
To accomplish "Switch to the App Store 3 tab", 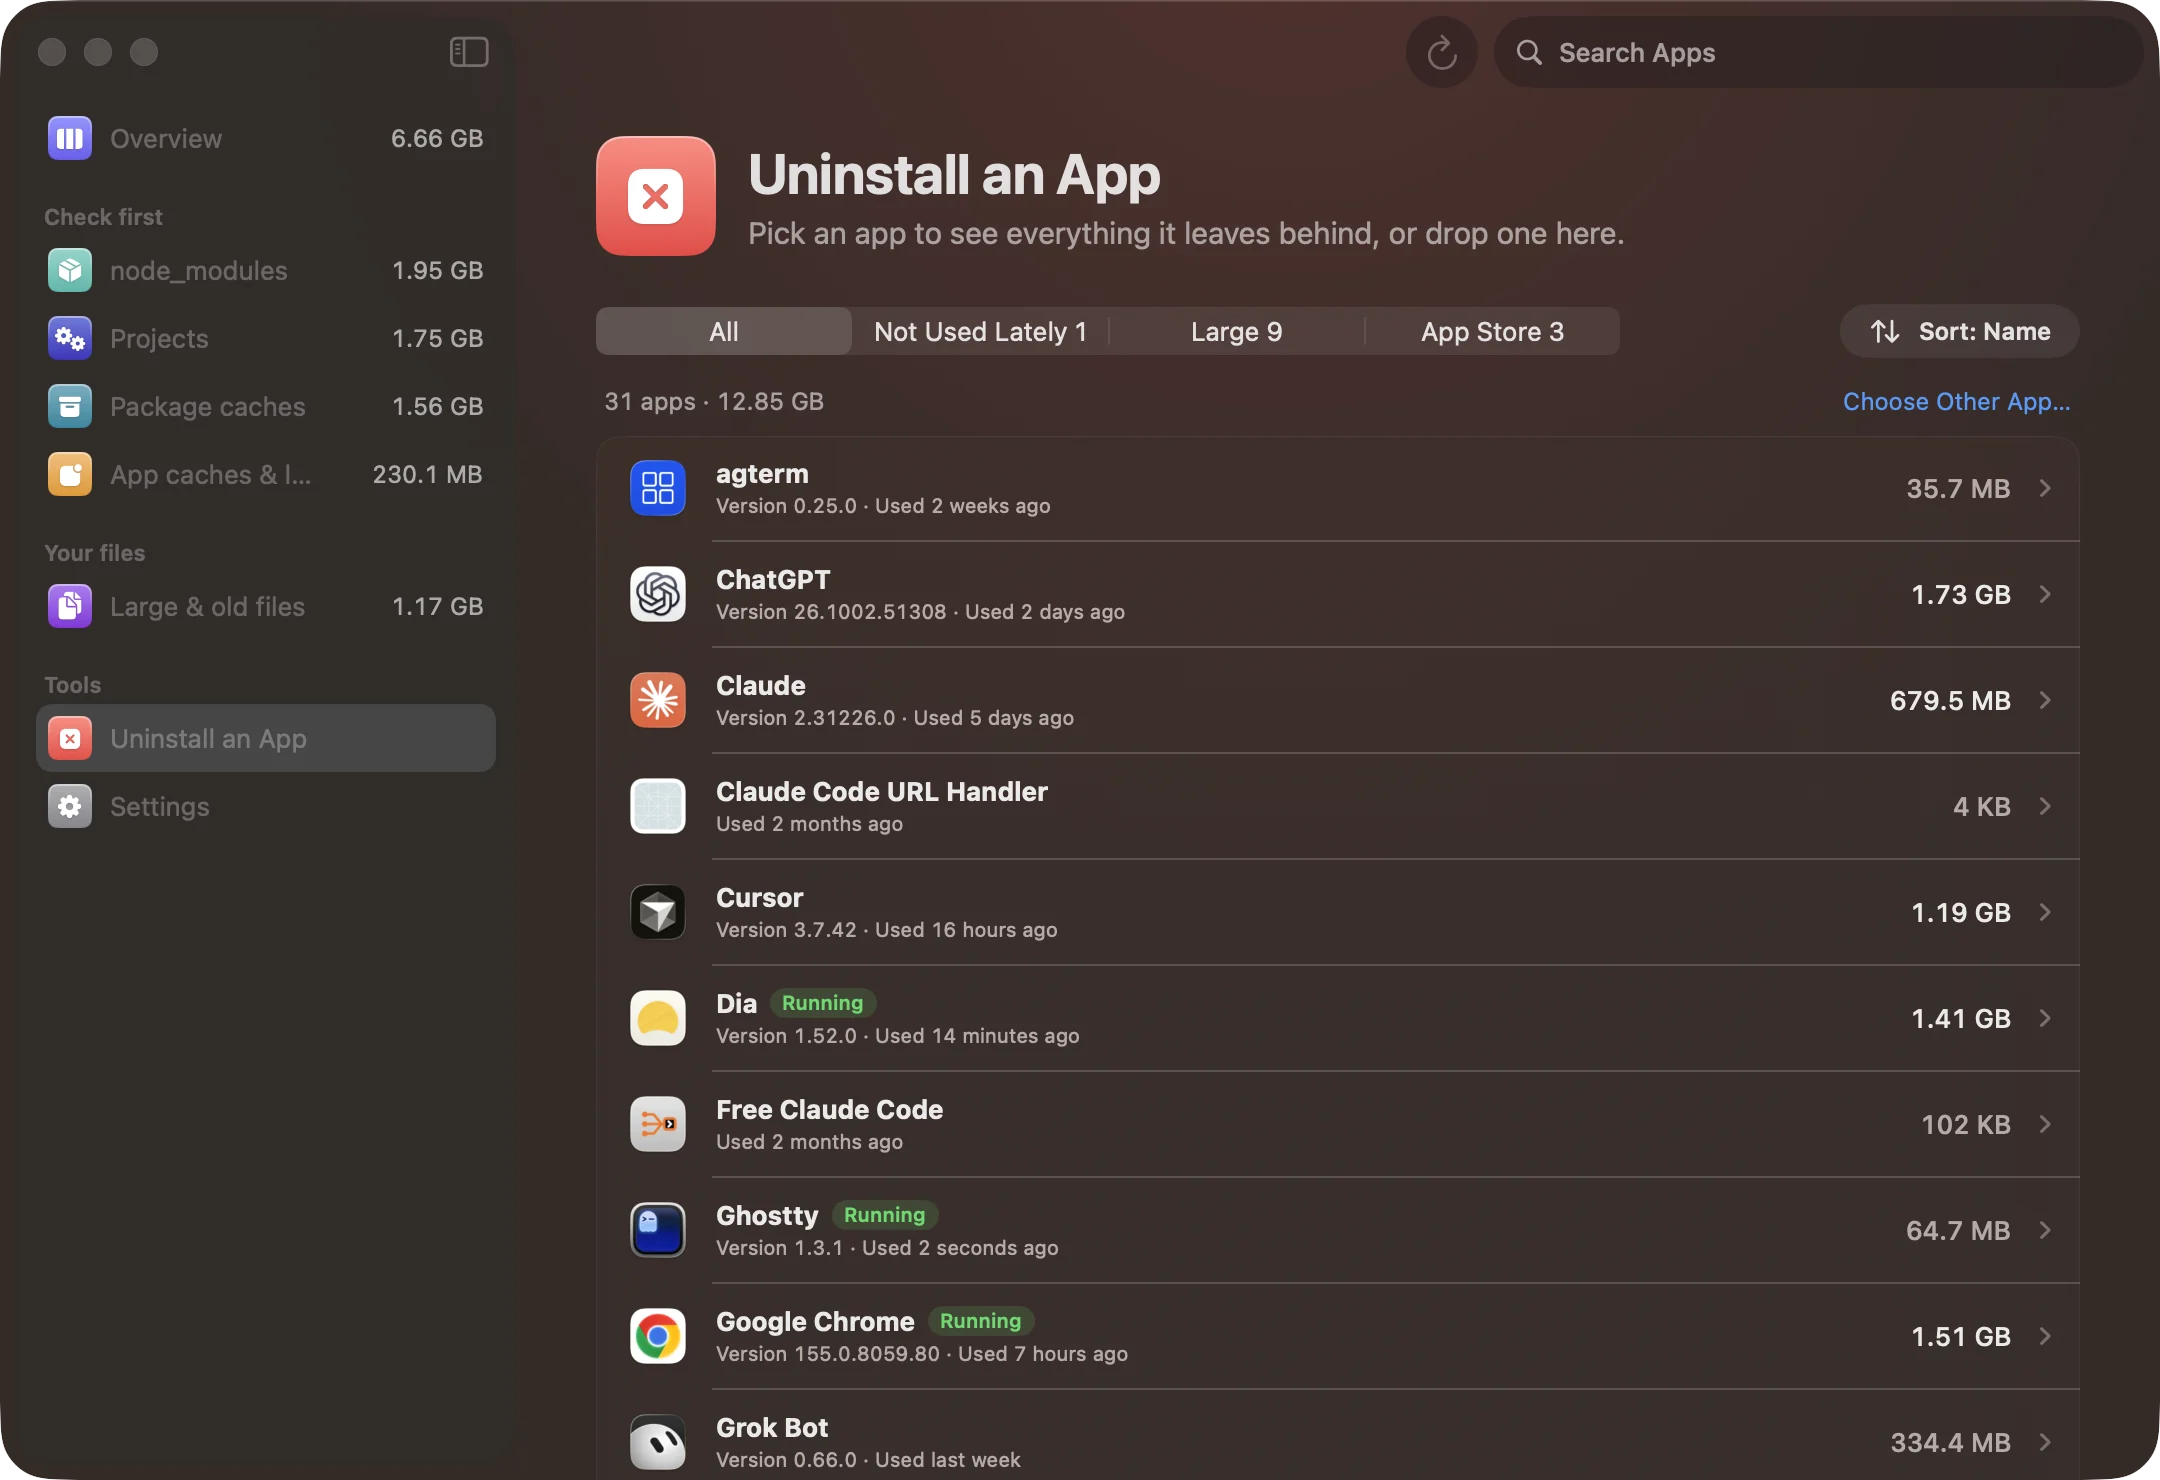I will 1492,331.
